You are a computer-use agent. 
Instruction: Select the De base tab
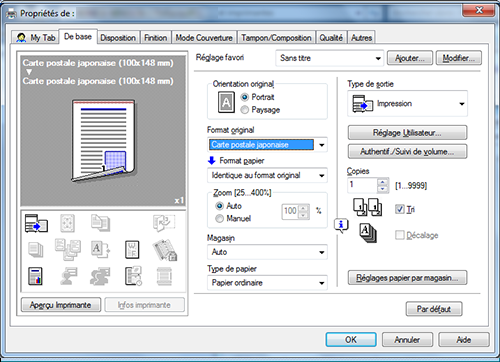[x=78, y=36]
